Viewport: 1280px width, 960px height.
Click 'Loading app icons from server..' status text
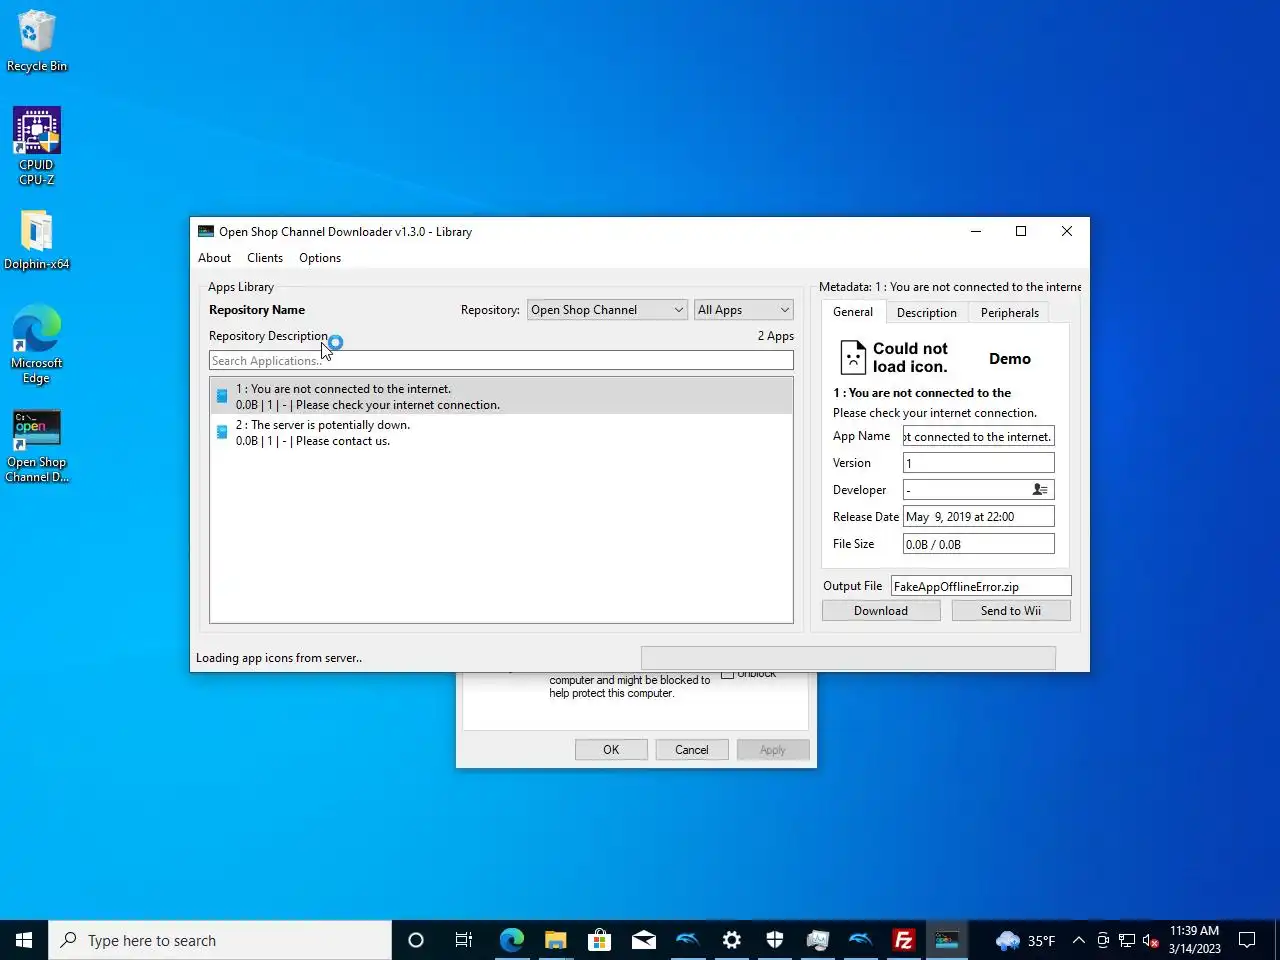[279, 658]
